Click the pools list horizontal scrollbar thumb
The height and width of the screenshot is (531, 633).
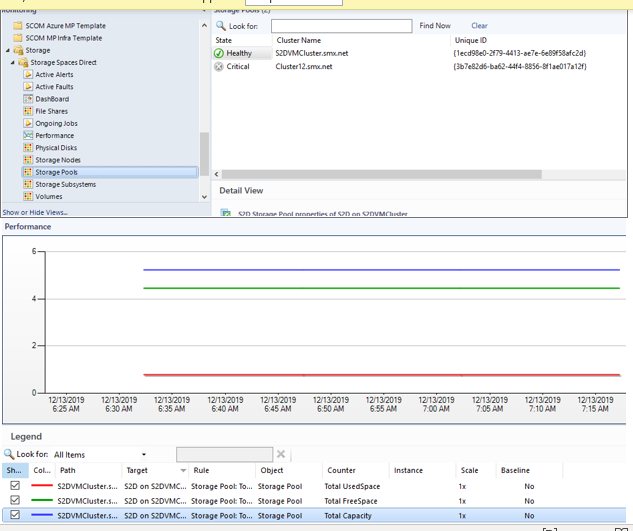pyautogui.click(x=381, y=174)
